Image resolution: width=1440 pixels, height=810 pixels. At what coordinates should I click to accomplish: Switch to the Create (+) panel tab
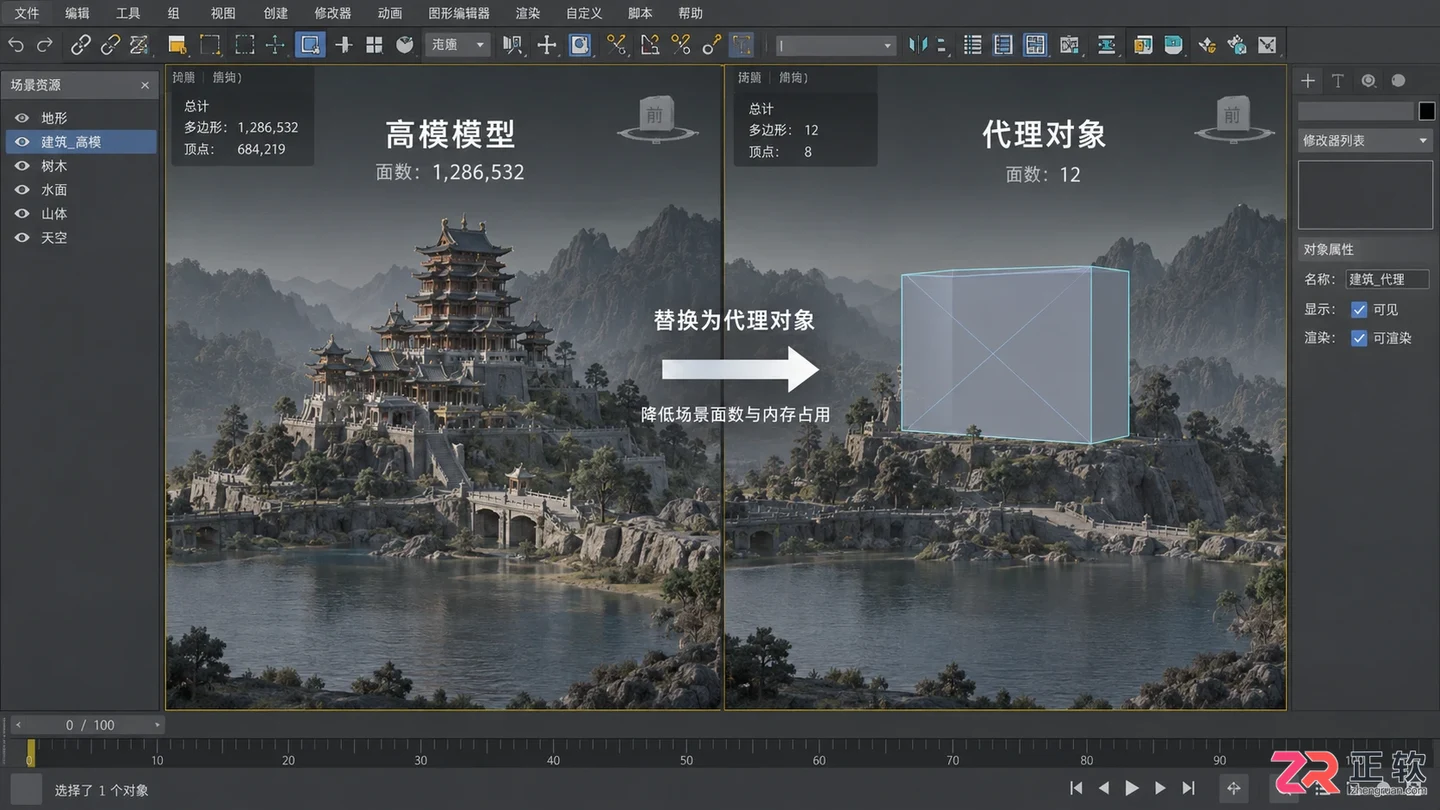click(1308, 81)
